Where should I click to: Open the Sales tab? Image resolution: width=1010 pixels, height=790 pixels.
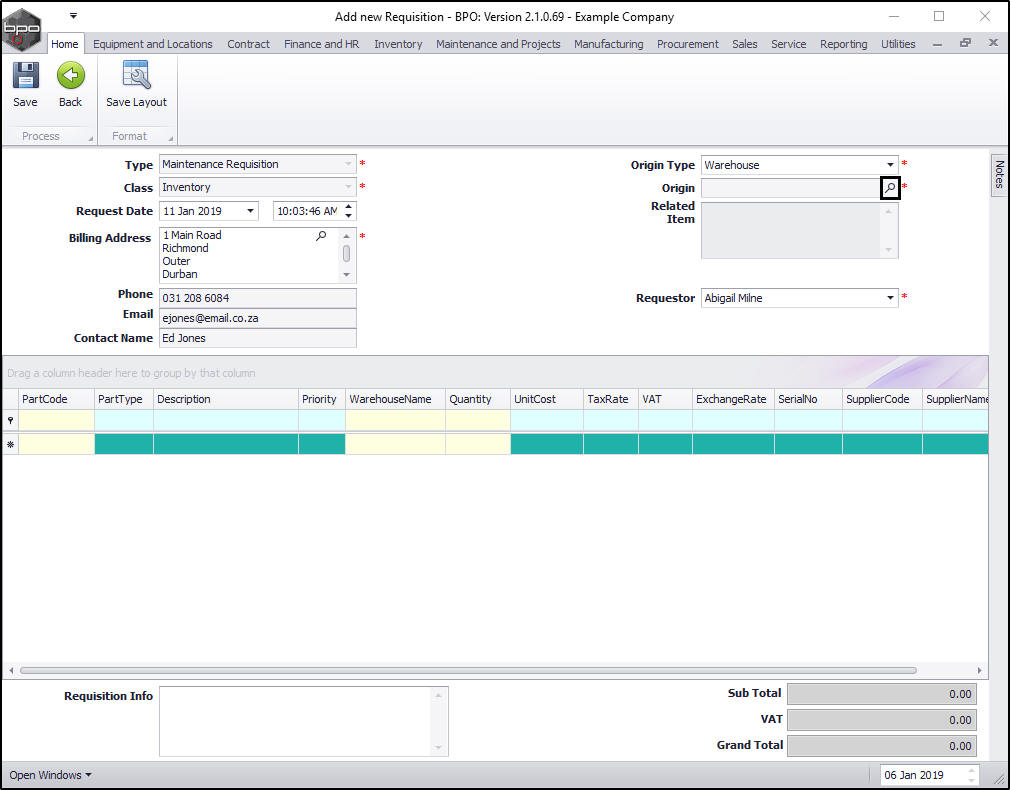pos(744,44)
